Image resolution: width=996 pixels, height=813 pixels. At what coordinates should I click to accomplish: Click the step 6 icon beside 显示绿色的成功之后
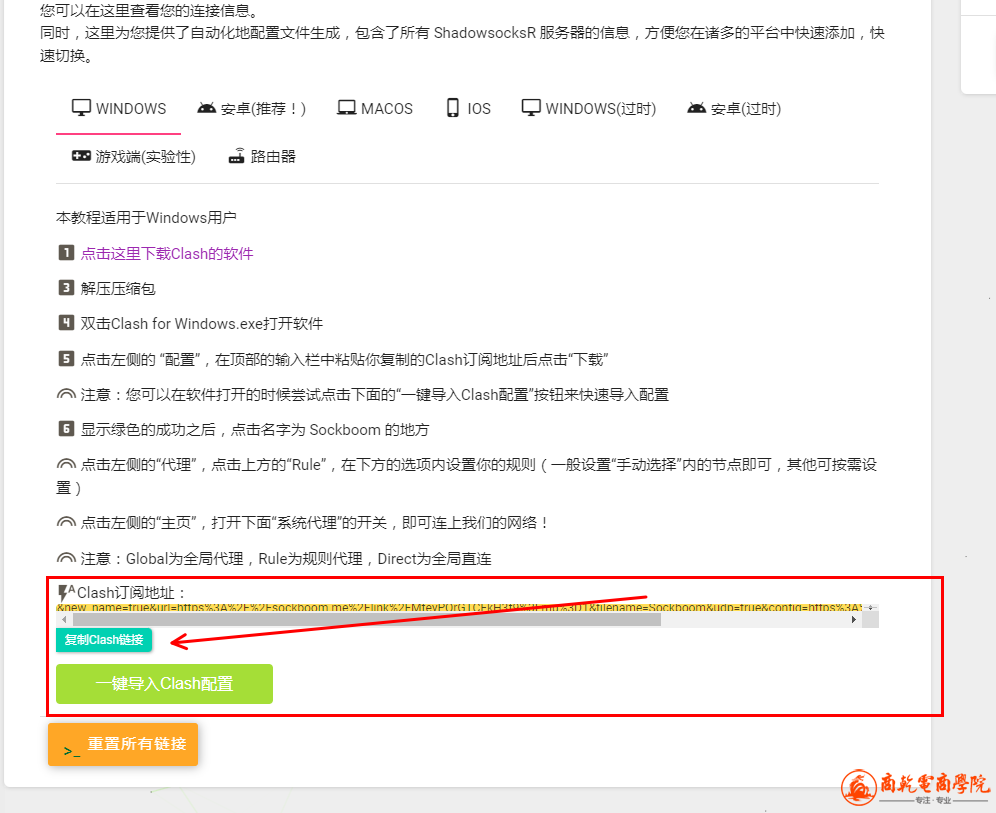click(x=67, y=429)
